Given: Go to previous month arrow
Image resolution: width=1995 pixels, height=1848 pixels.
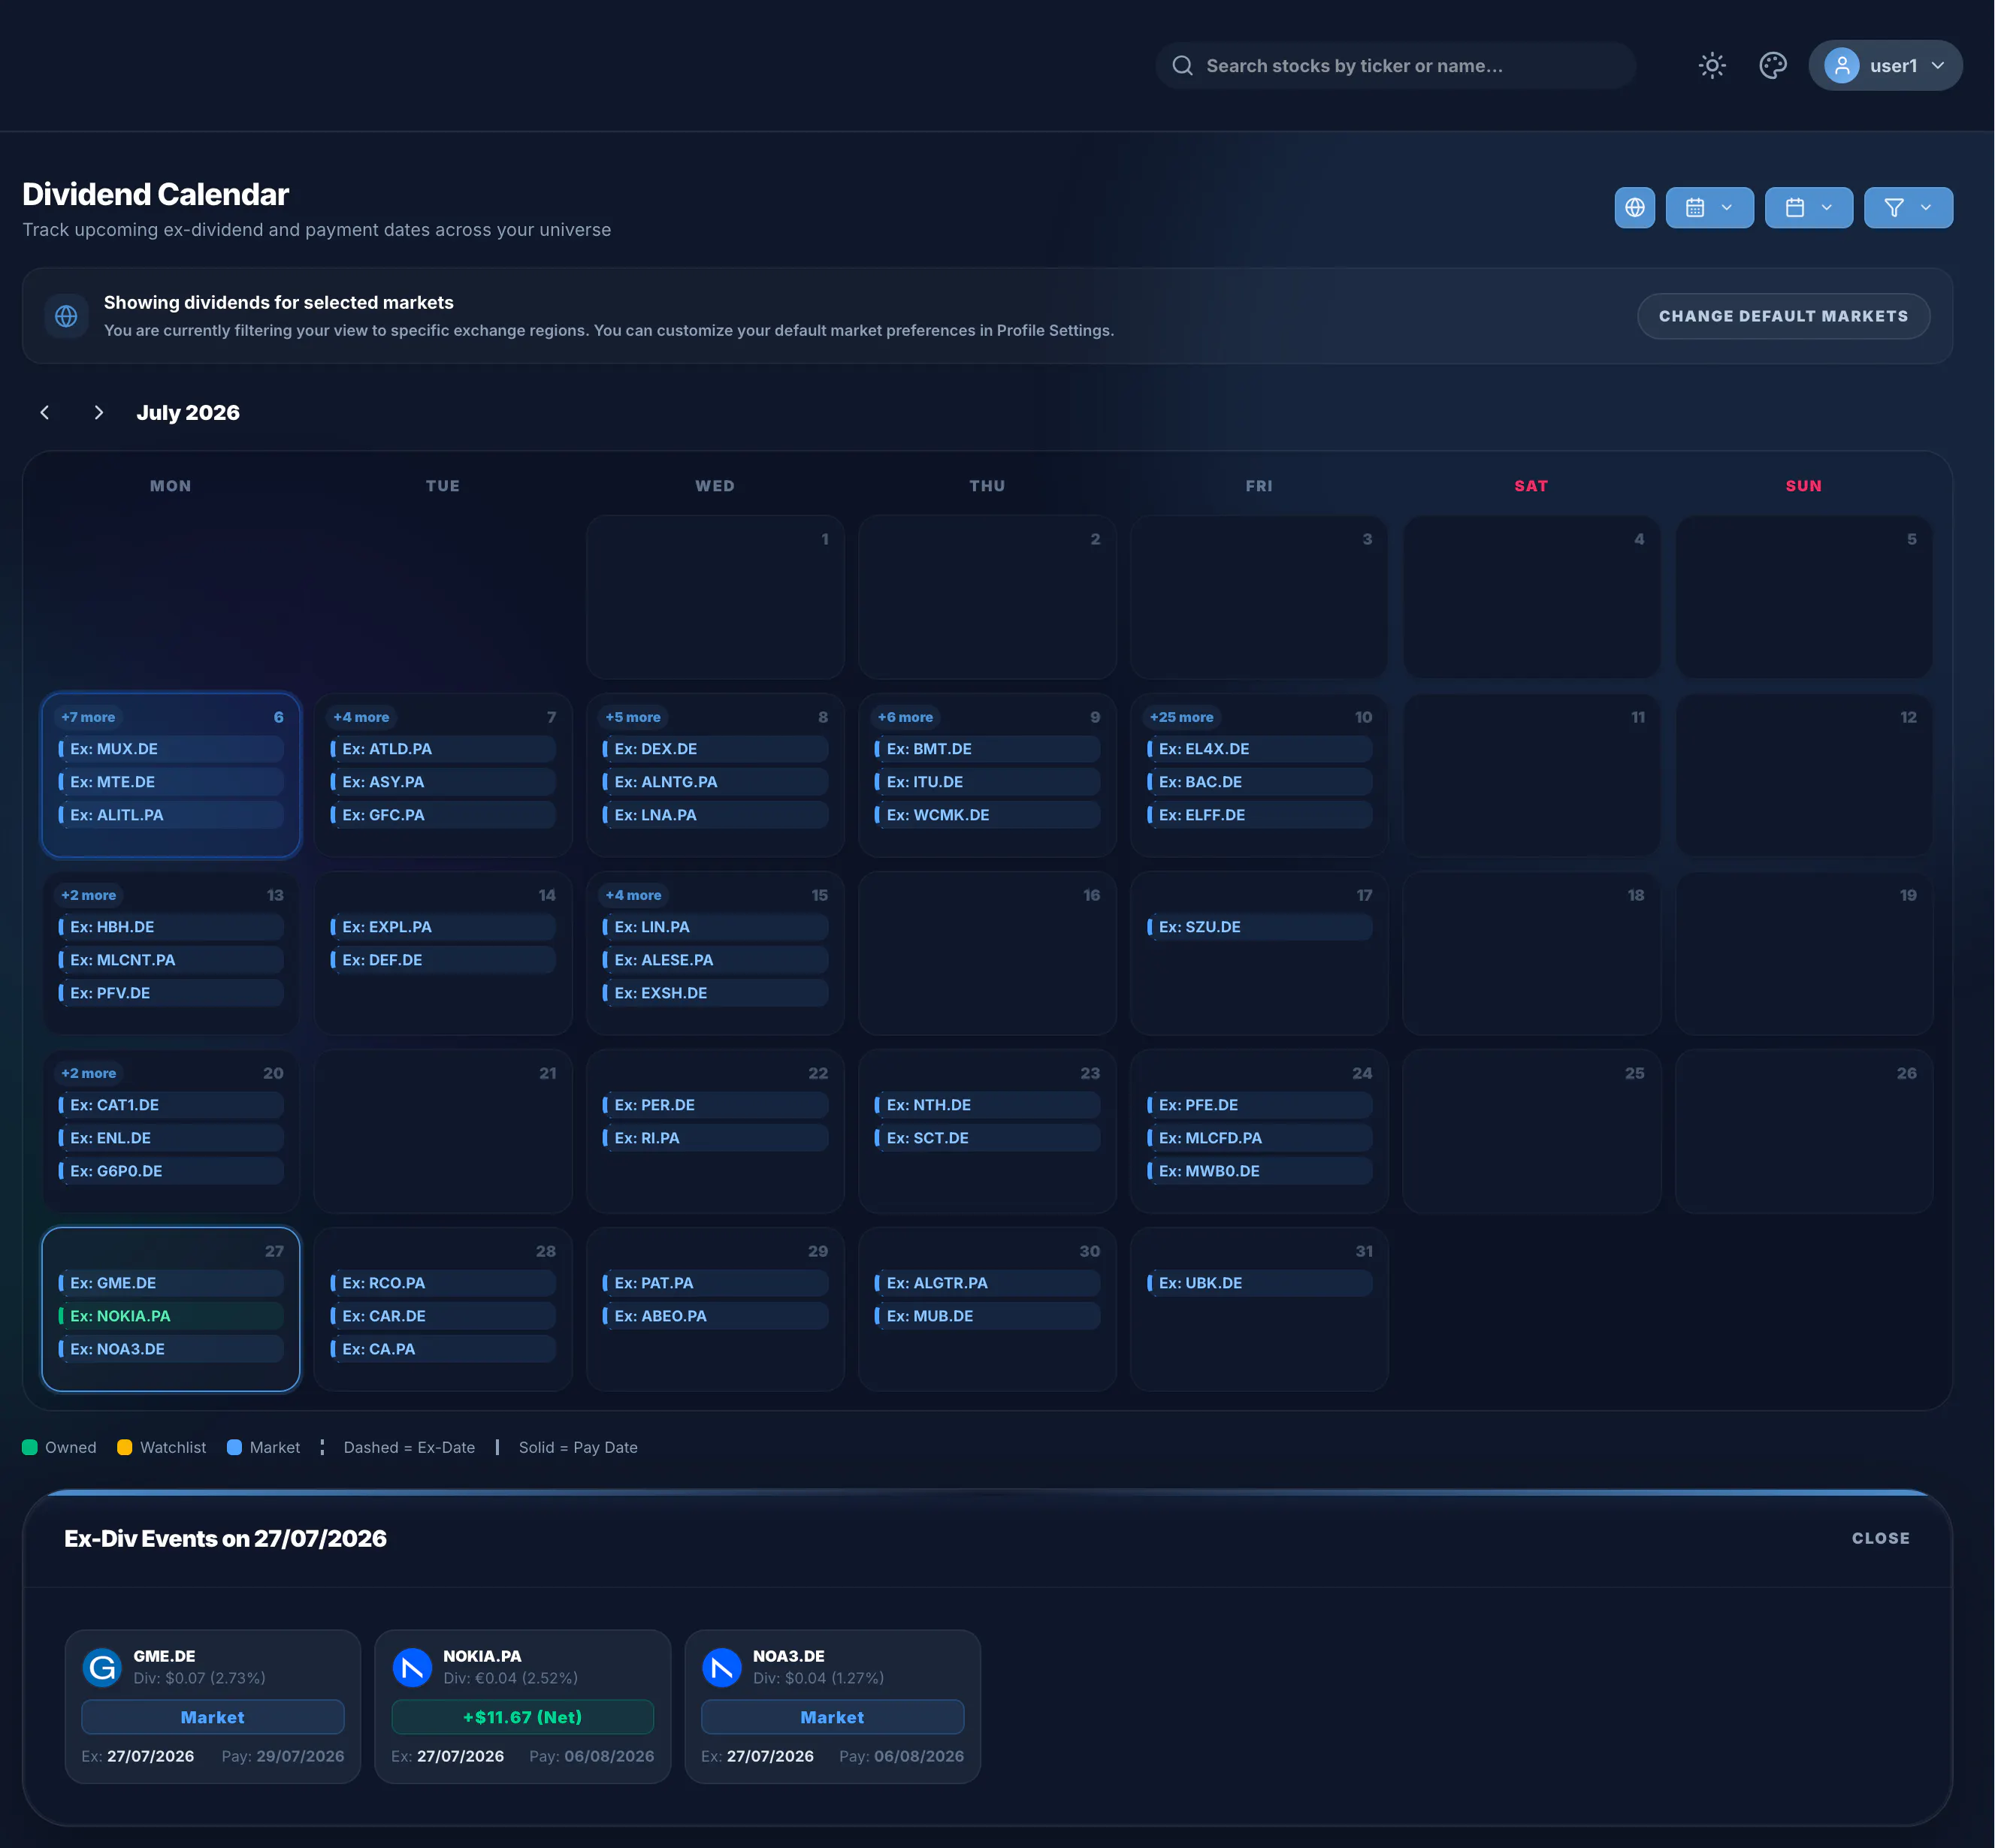Looking at the screenshot, I should coord(45,413).
